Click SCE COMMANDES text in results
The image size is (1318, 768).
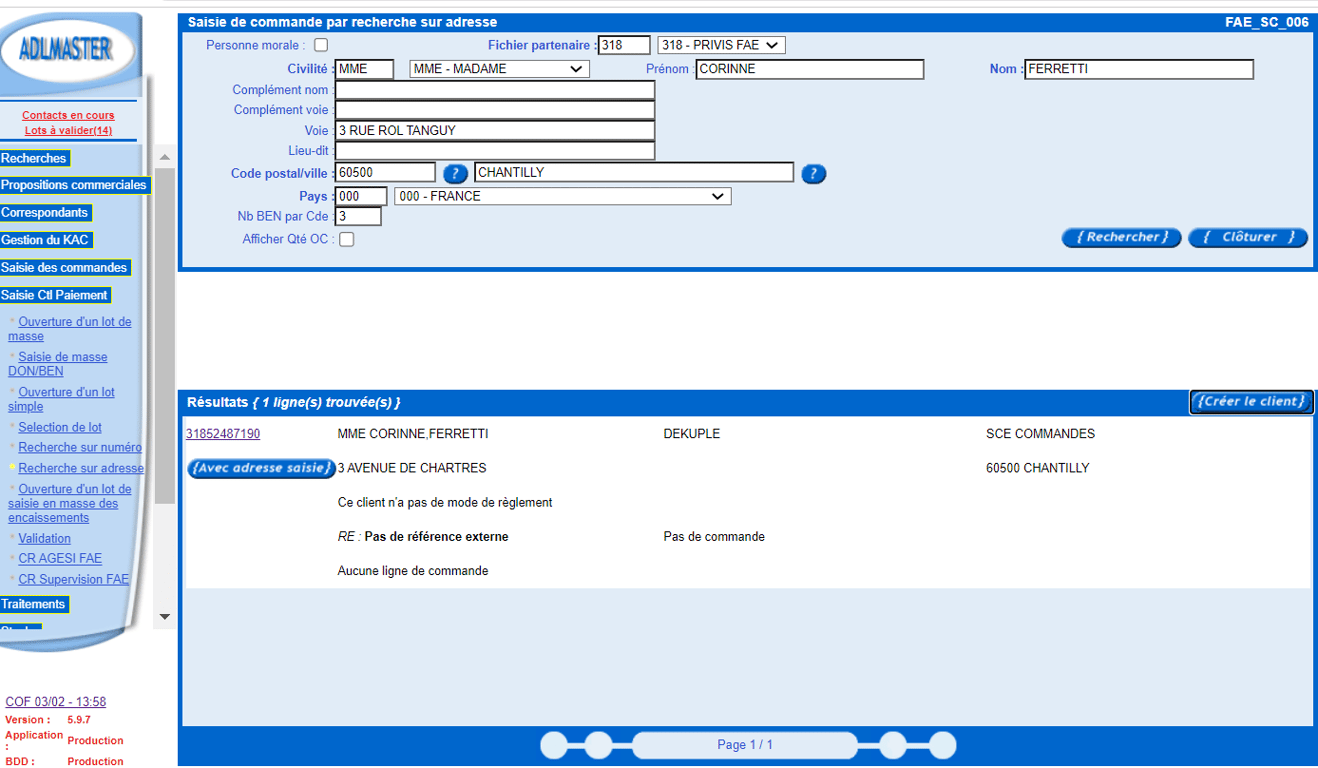click(1040, 434)
